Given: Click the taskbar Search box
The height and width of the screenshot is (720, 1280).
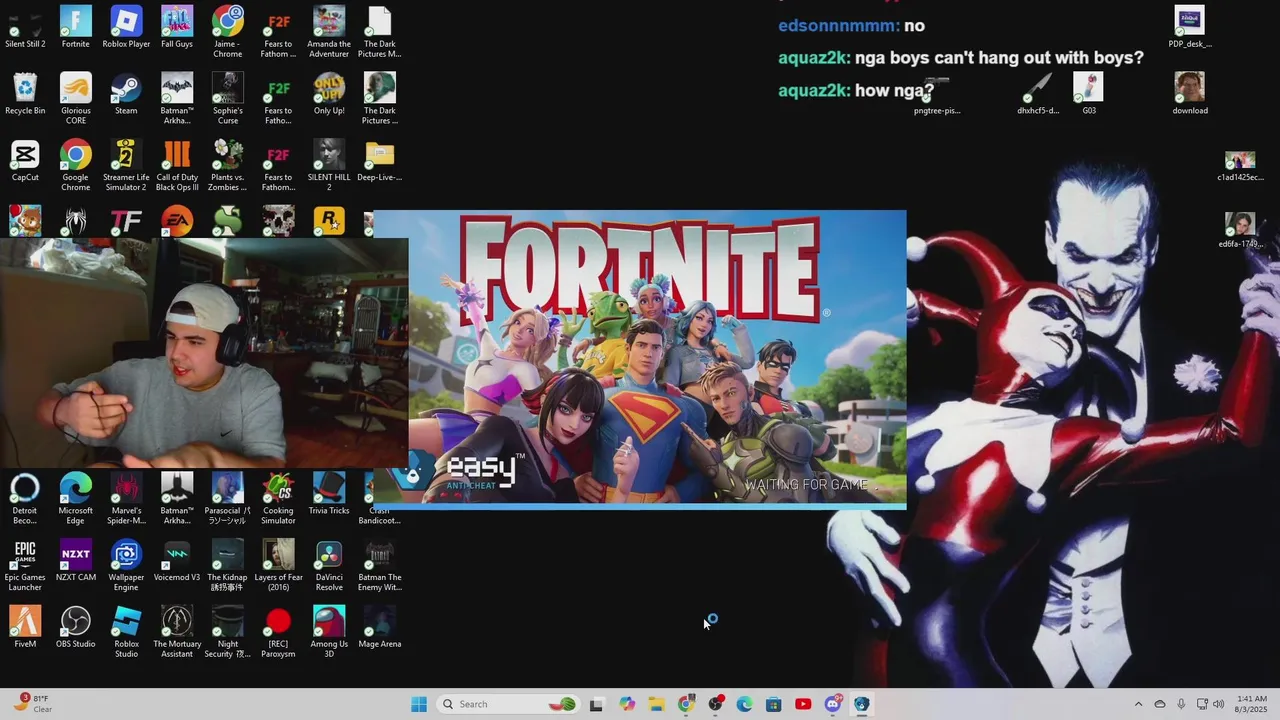Looking at the screenshot, I should (x=509, y=704).
